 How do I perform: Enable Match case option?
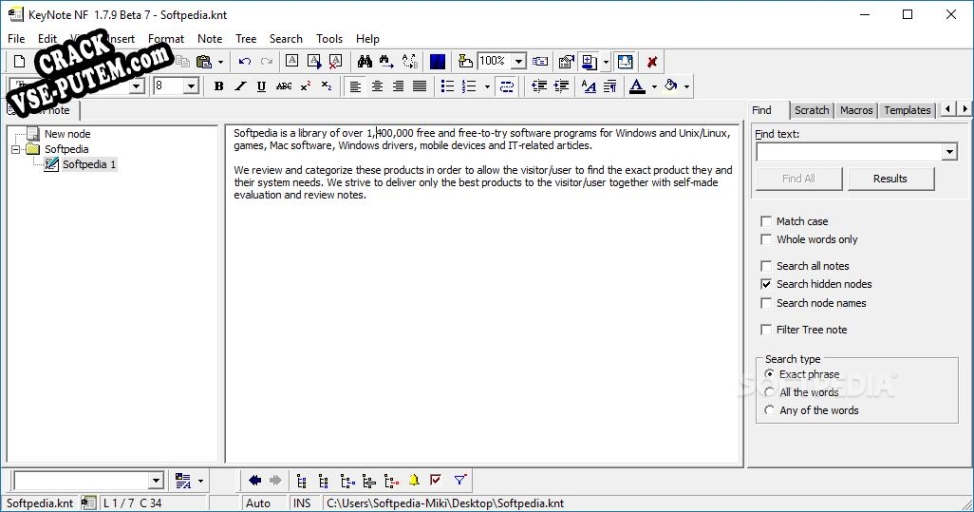(766, 221)
